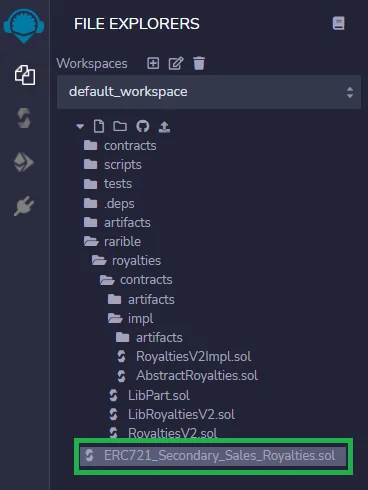Image resolution: width=368 pixels, height=490 pixels.
Task: Open Deploy & run transactions sidebar icon
Action: click(x=24, y=162)
